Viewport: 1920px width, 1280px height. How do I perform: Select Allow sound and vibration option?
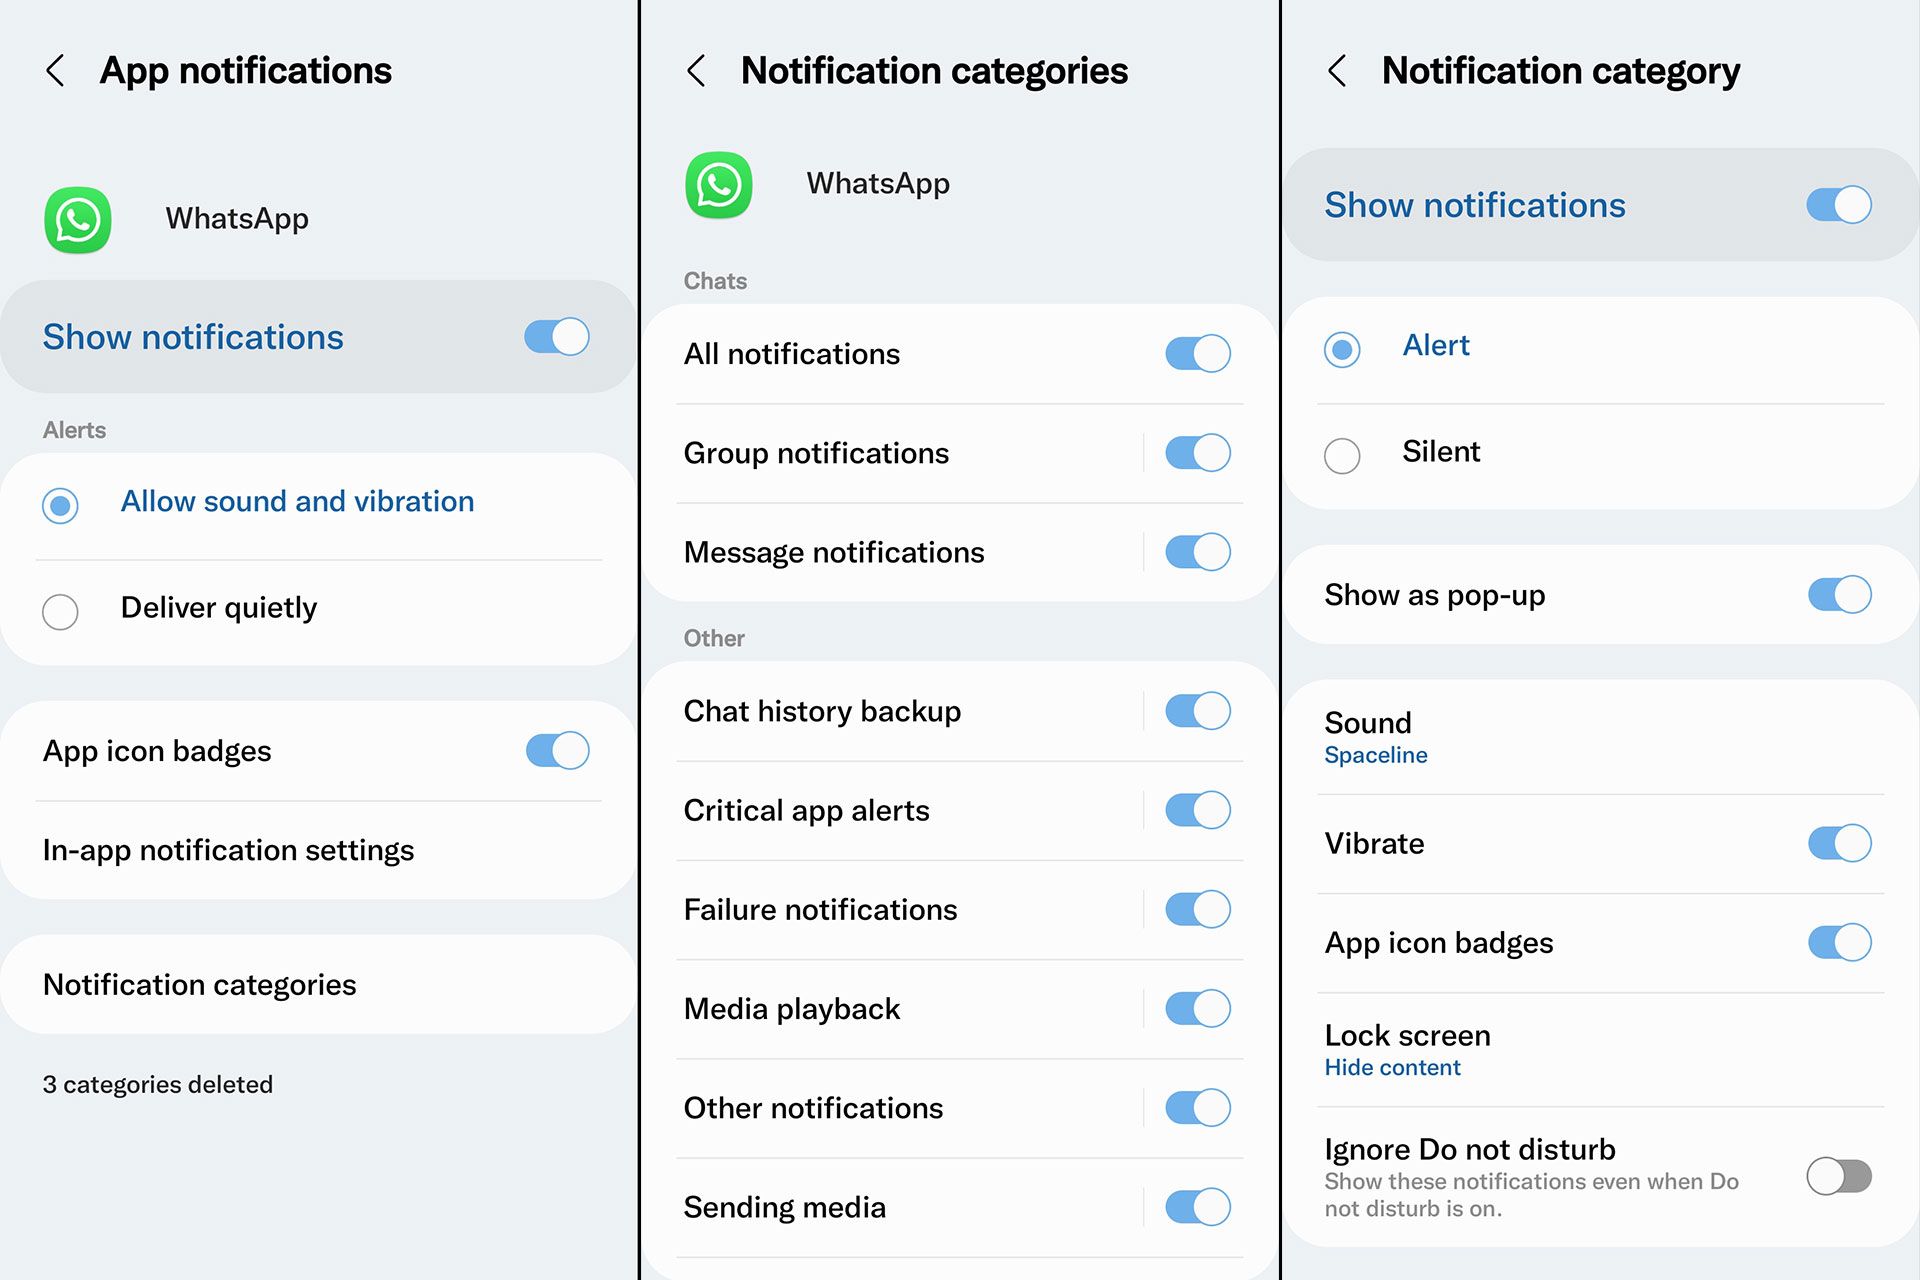tap(61, 505)
